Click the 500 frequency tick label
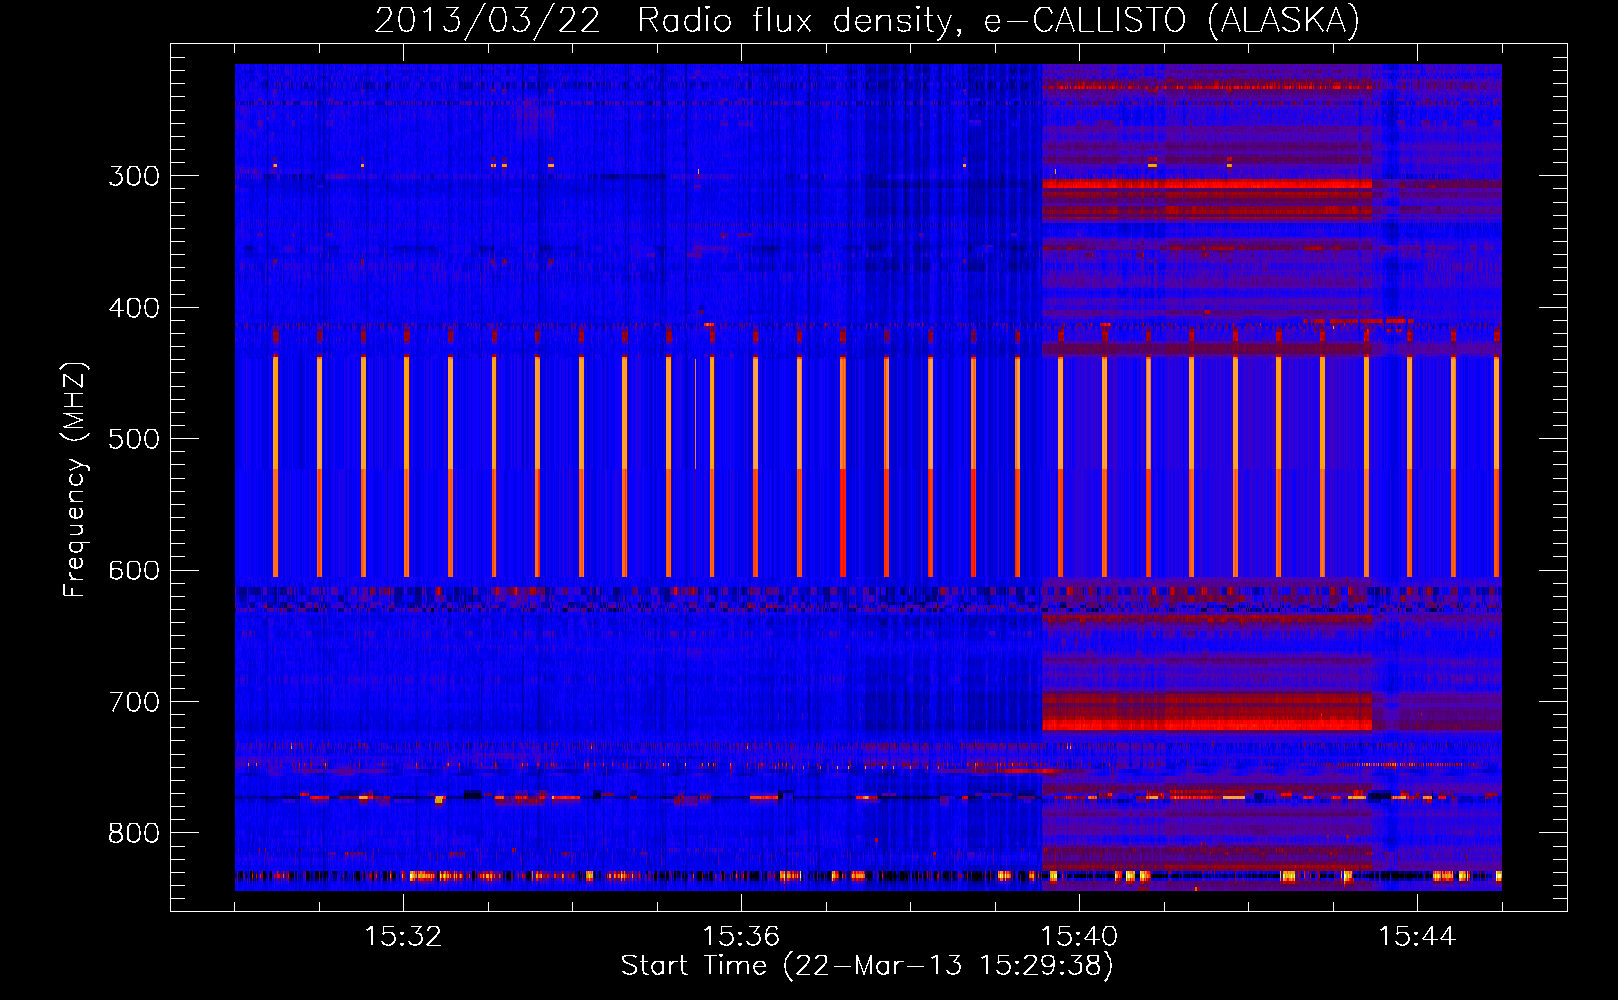This screenshot has height=1000, width=1618. [134, 439]
